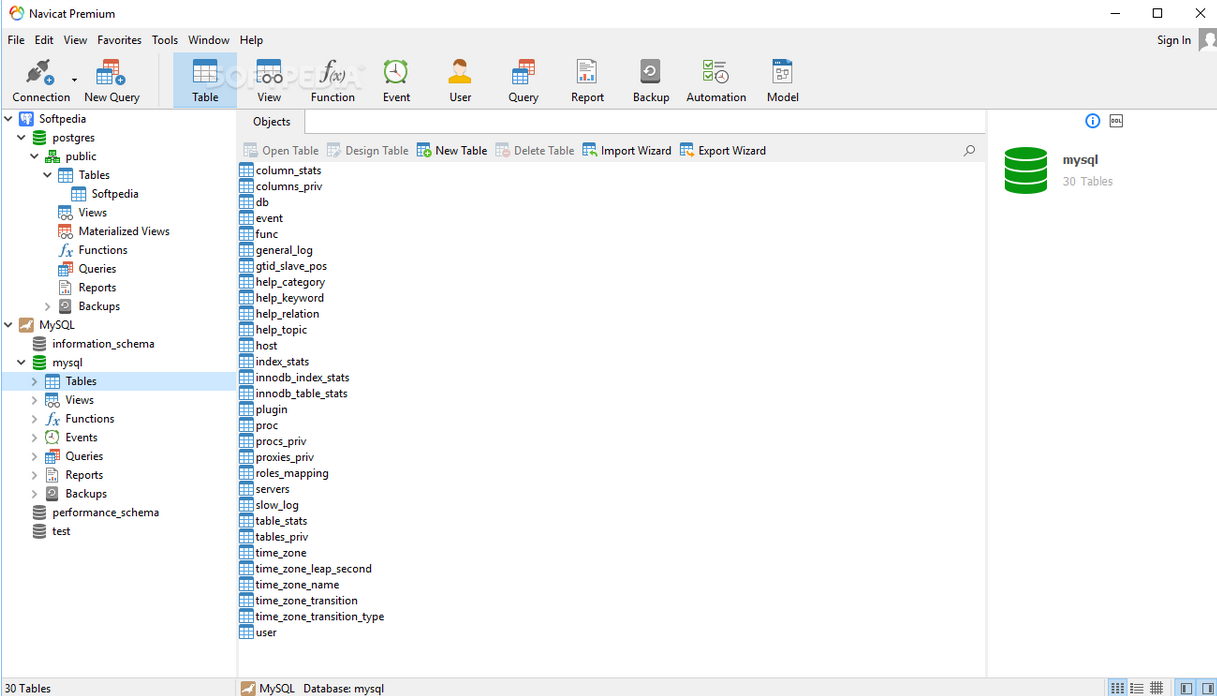The image size is (1217, 696).
Task: Click the user avatar next to Sign In
Action: 1207,40
